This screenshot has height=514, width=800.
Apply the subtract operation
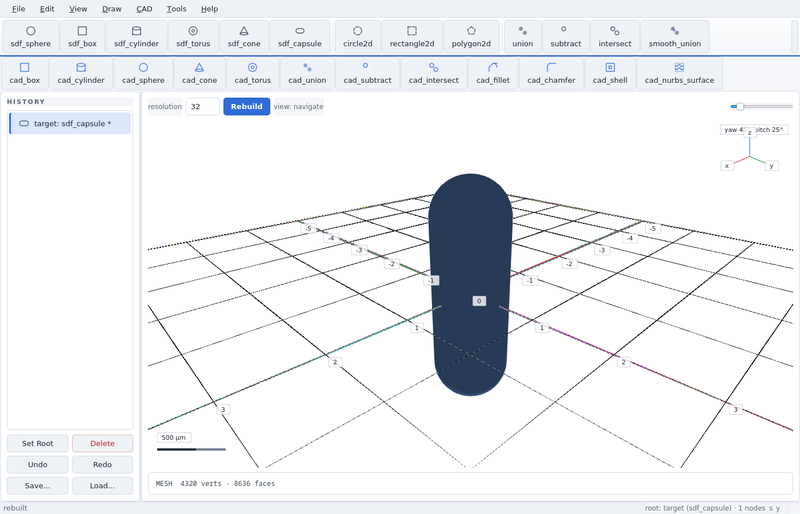click(x=565, y=37)
